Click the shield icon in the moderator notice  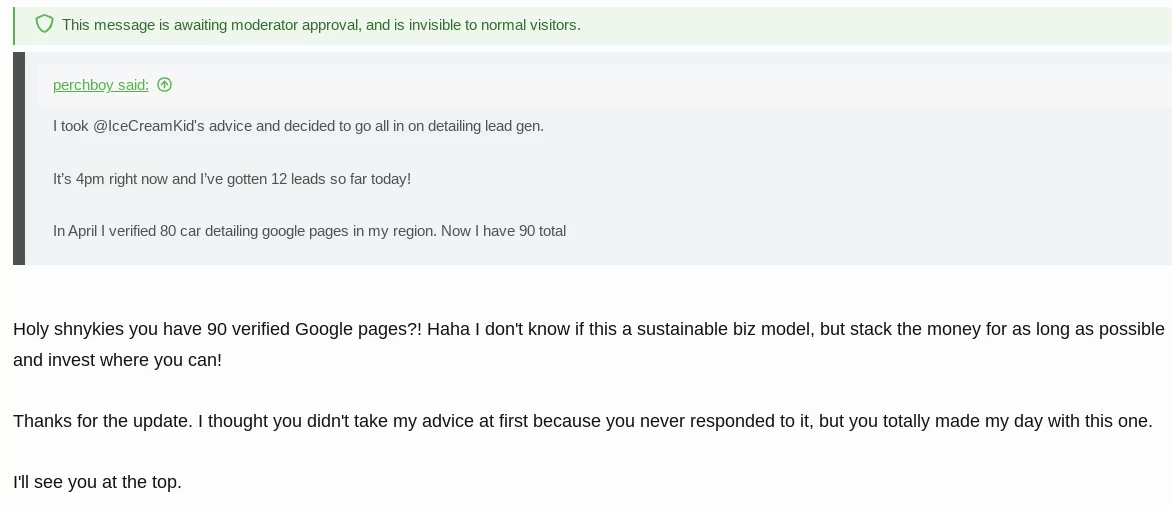44,25
